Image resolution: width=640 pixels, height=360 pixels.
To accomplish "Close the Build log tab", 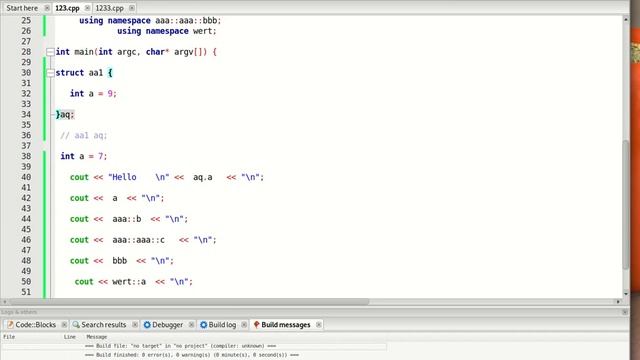I will click(x=244, y=324).
